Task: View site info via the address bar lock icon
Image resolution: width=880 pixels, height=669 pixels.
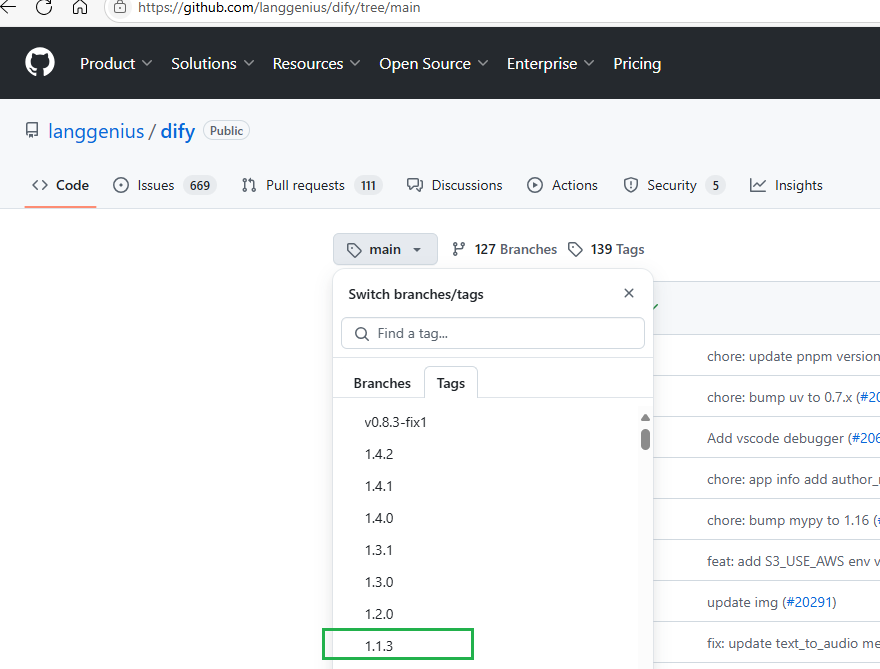Action: [x=120, y=7]
